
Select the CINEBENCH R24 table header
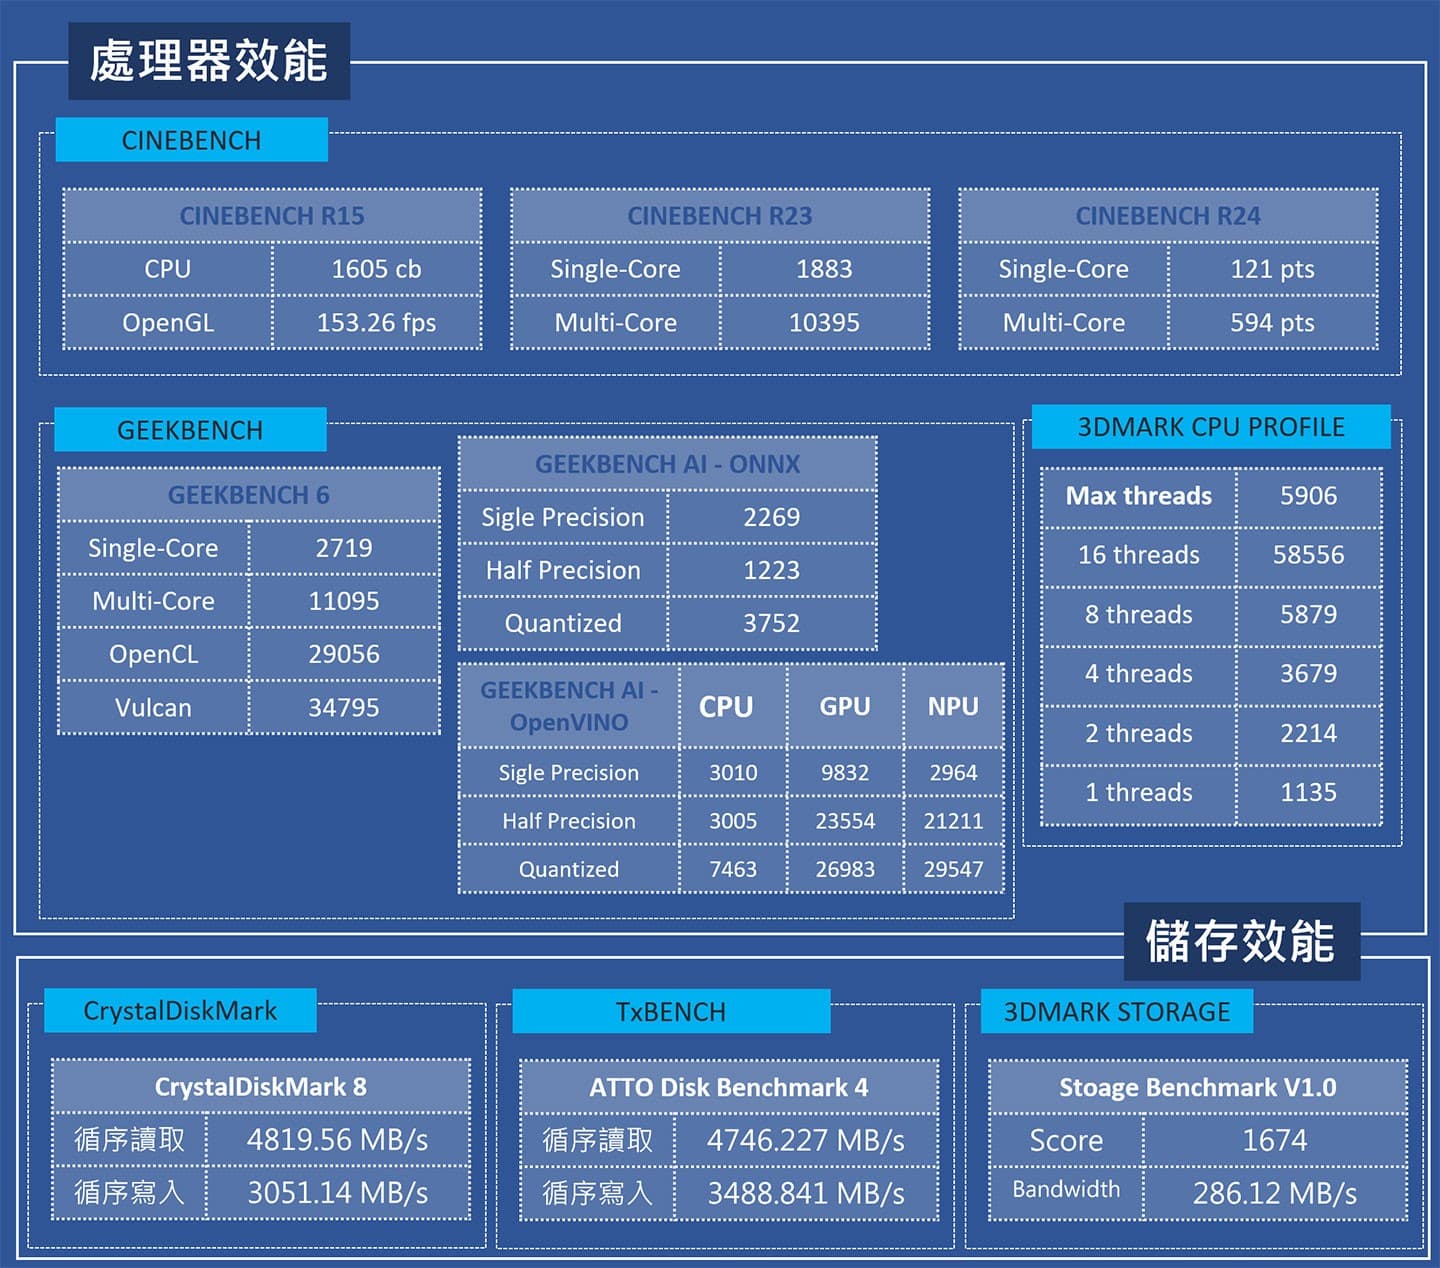tap(1168, 216)
